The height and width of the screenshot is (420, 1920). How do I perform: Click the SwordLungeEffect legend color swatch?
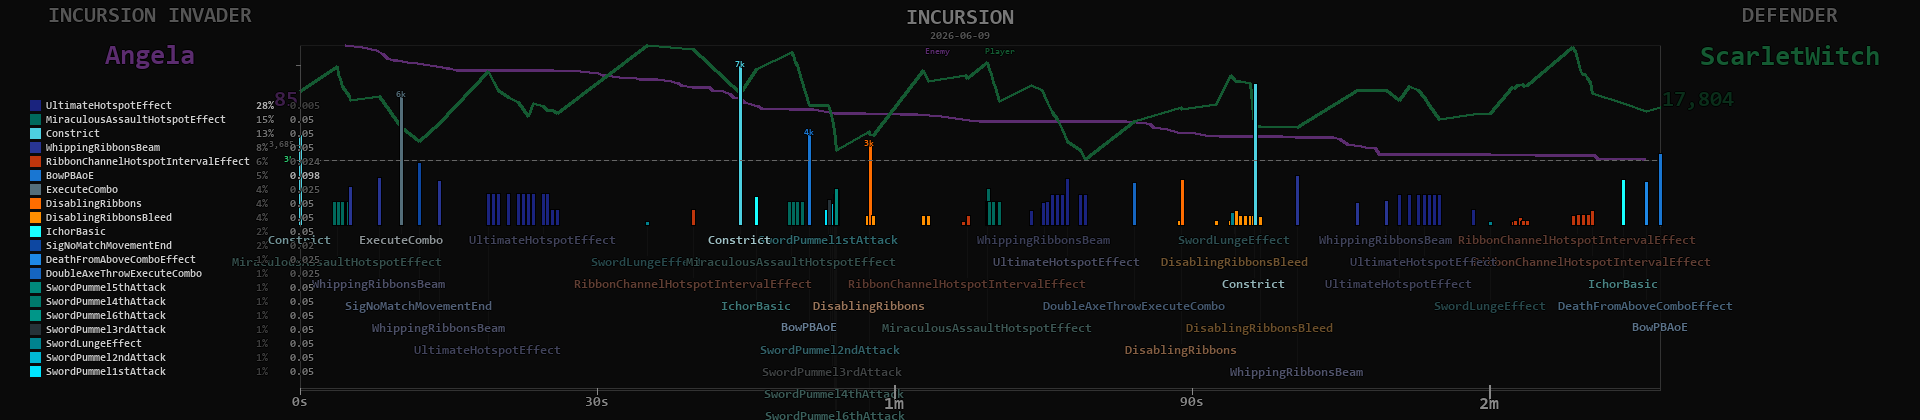click(35, 343)
